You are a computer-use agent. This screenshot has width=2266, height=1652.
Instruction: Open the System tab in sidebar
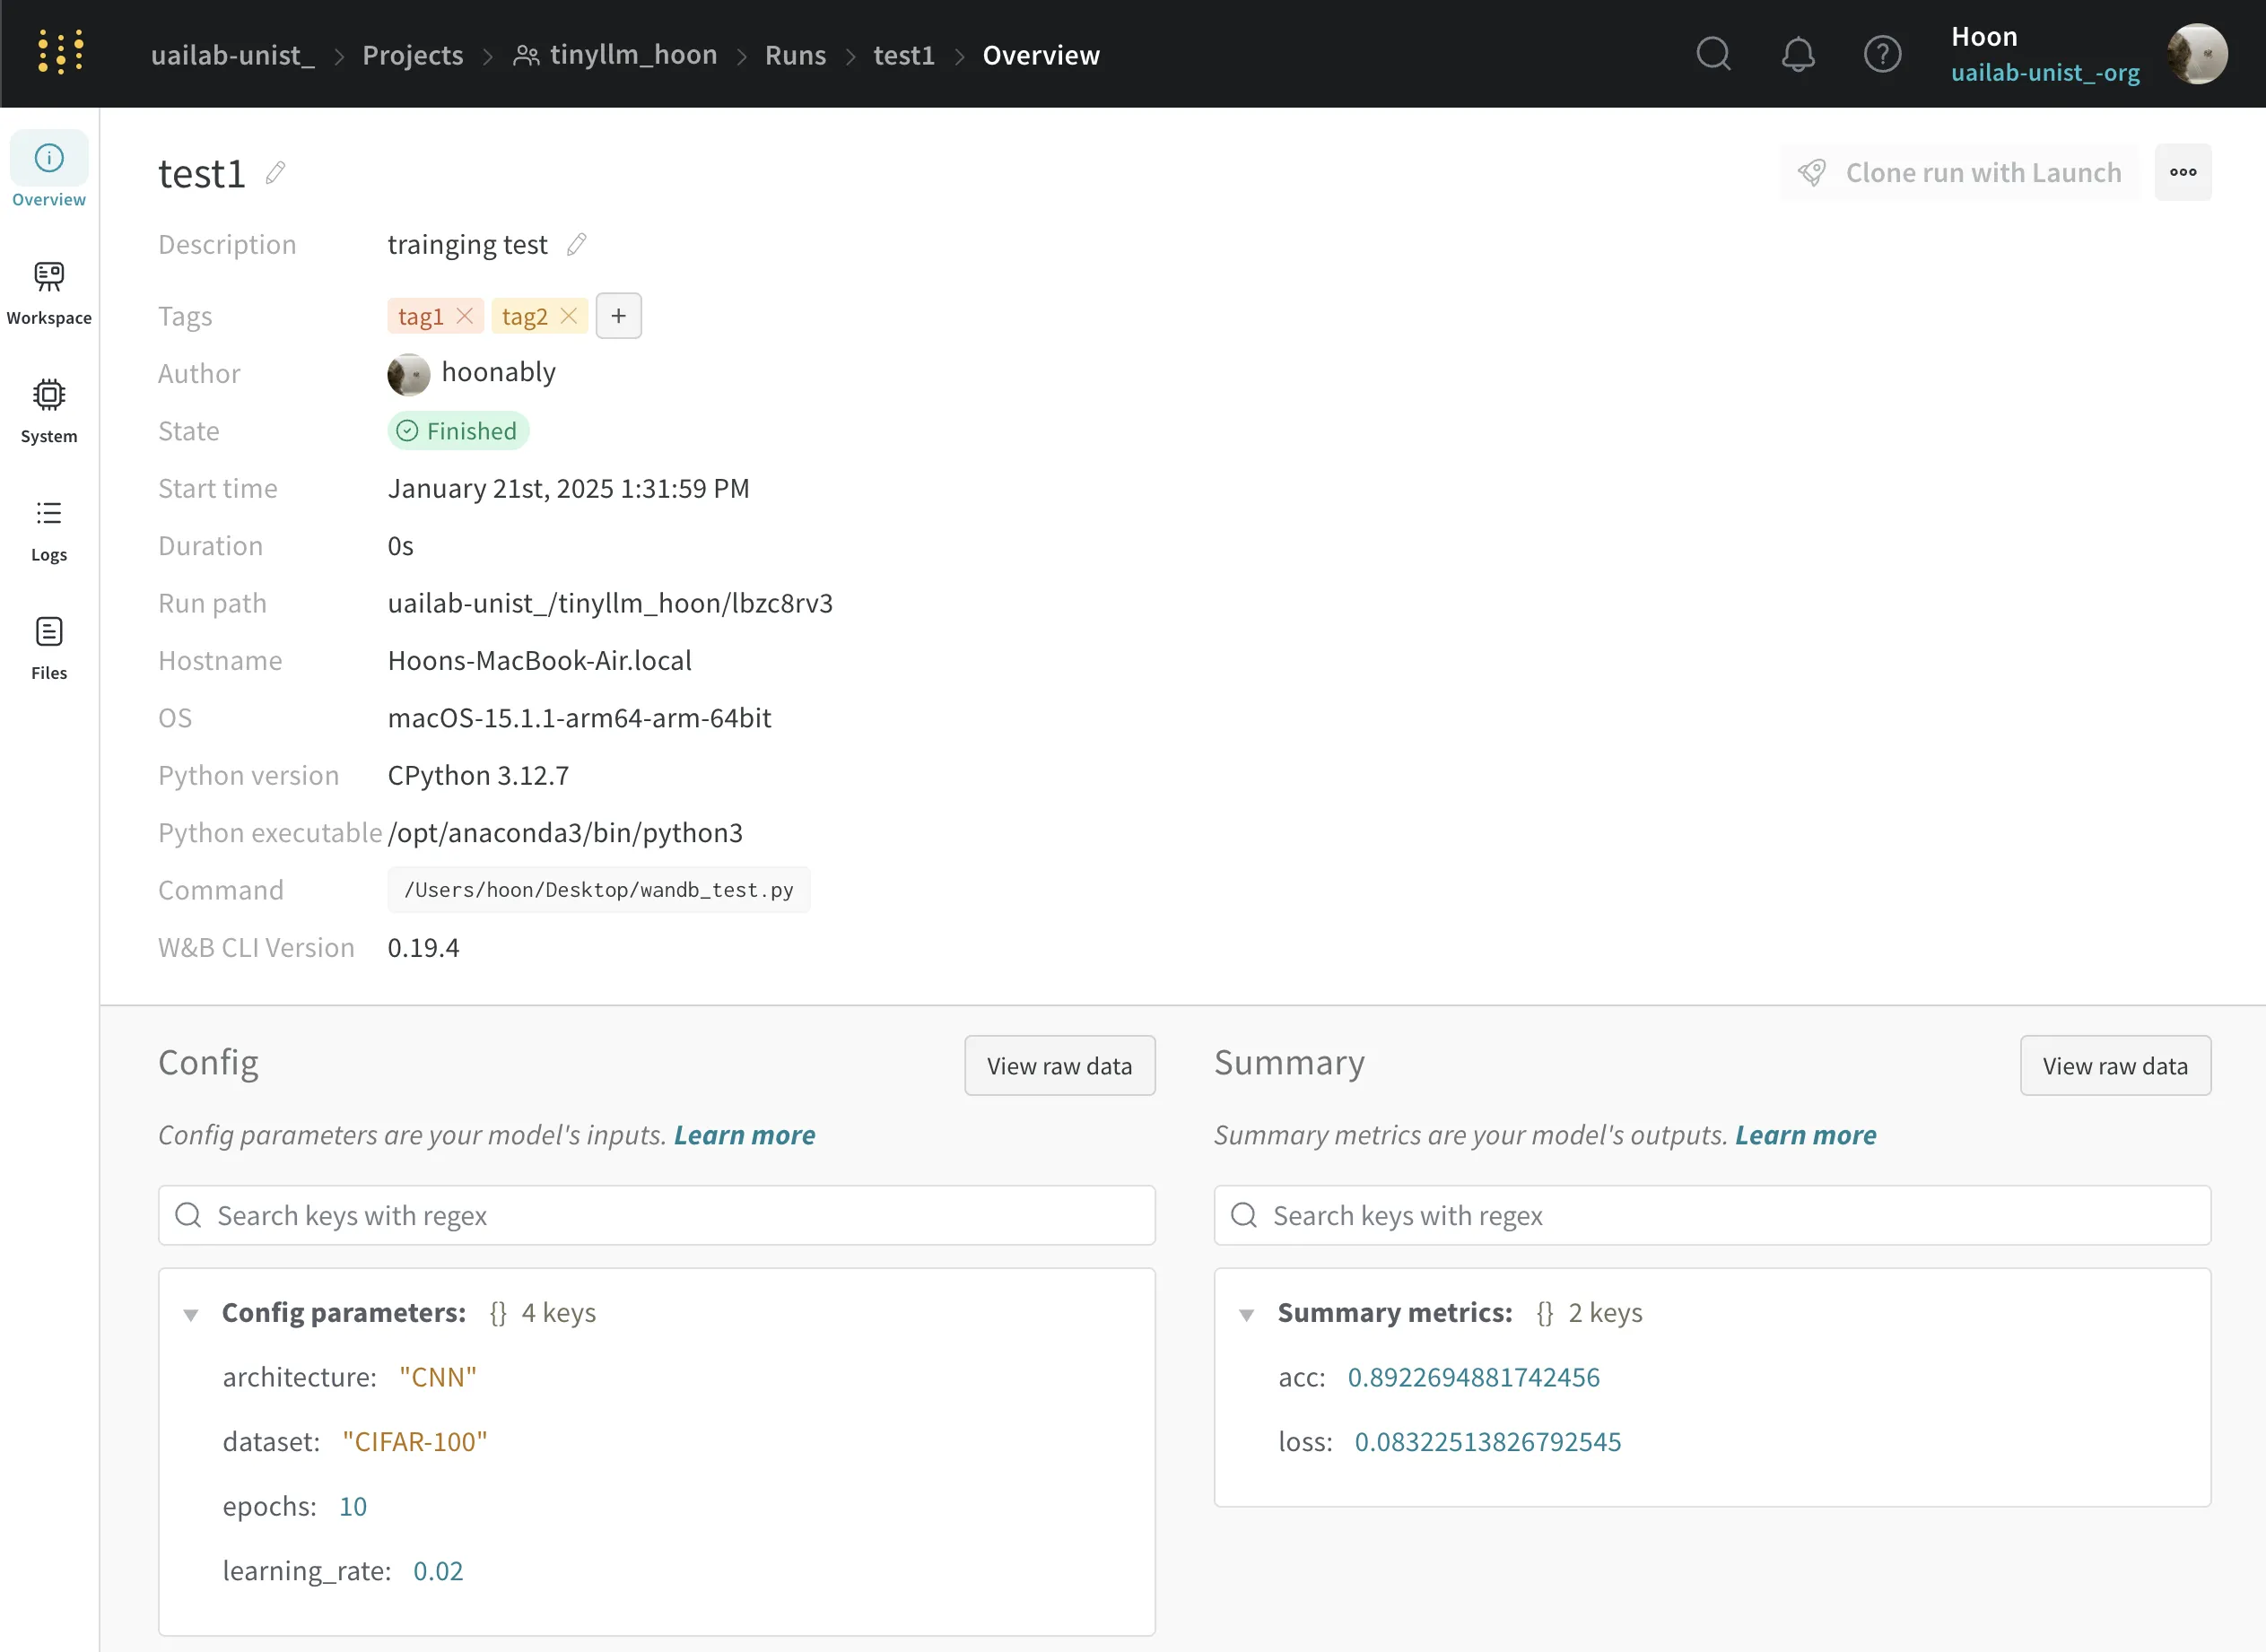click(49, 410)
